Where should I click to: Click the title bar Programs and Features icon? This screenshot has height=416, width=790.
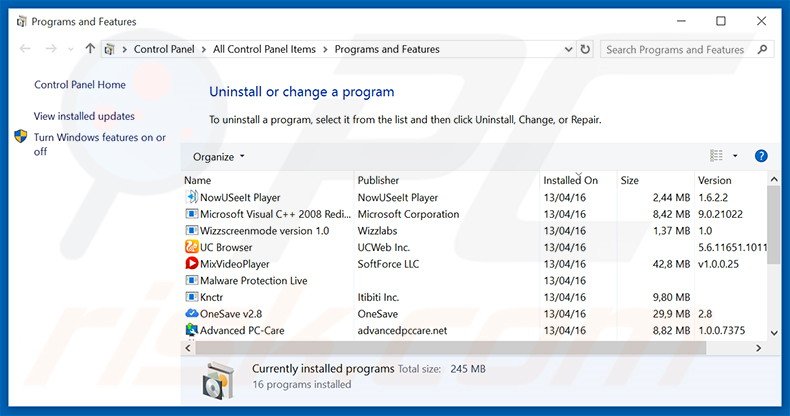tap(21, 22)
